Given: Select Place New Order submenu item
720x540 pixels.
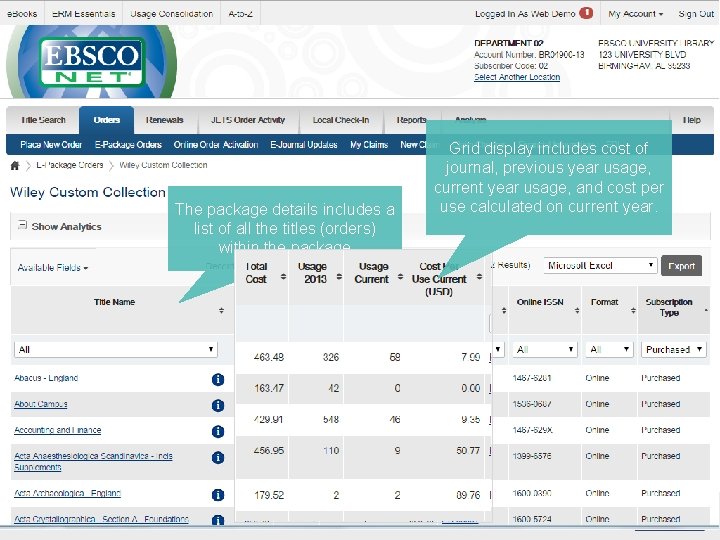Looking at the screenshot, I should click(51, 145).
